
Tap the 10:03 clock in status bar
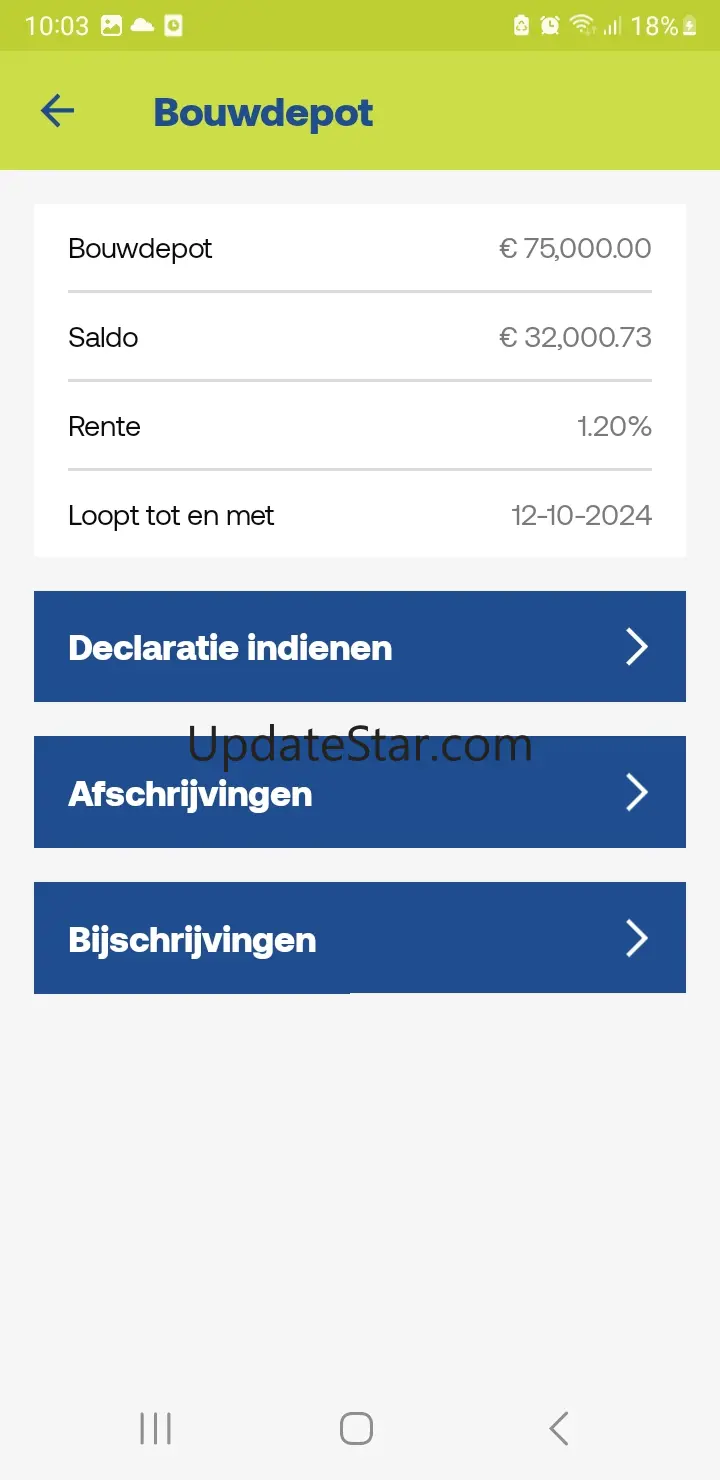[56, 26]
